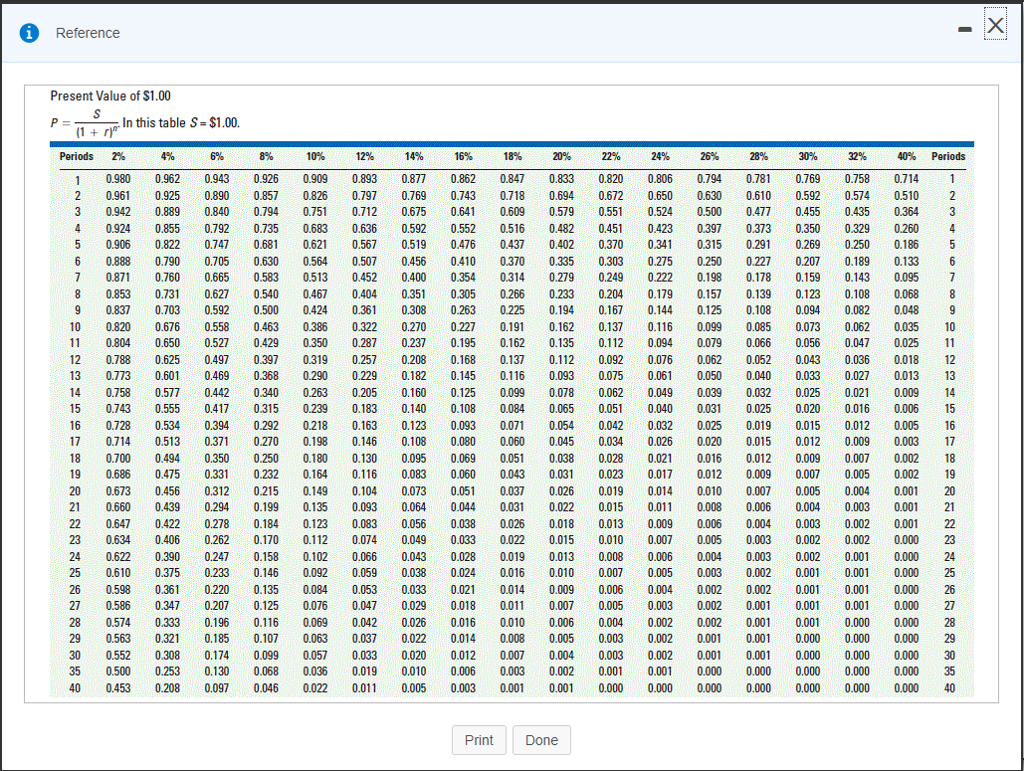The height and width of the screenshot is (771, 1024).
Task: Click the 18% column header
Action: click(513, 156)
